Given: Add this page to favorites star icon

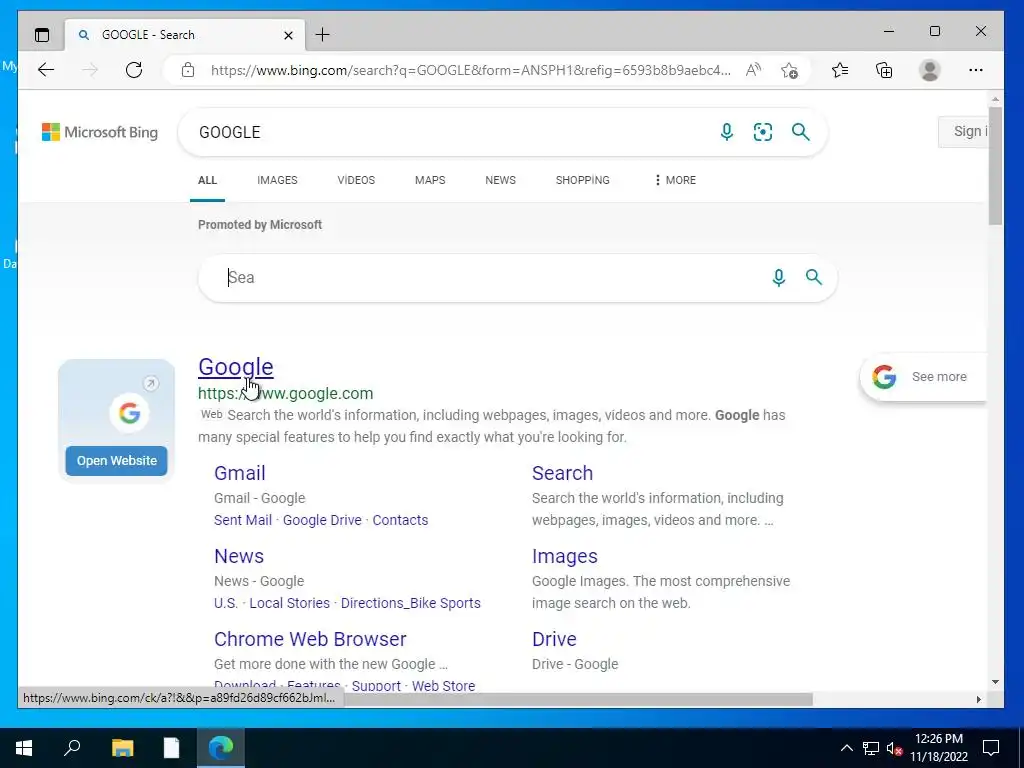Looking at the screenshot, I should coord(790,70).
